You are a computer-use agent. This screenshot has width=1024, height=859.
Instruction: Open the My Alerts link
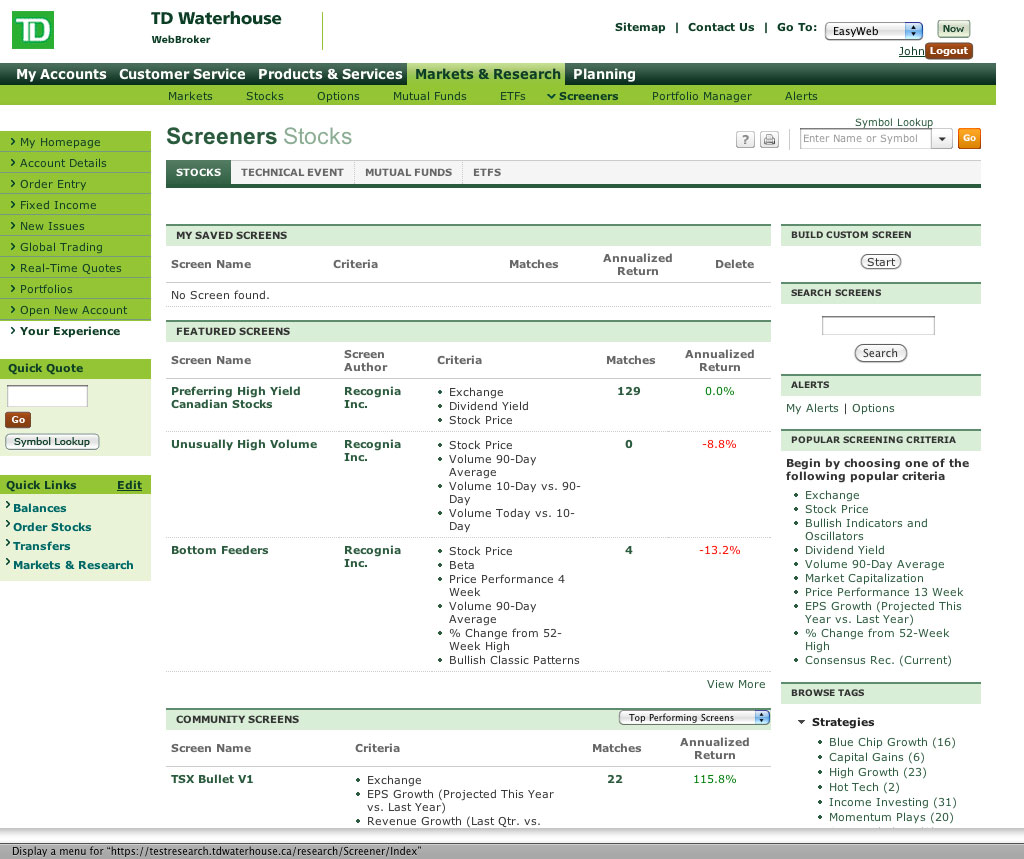click(x=812, y=408)
